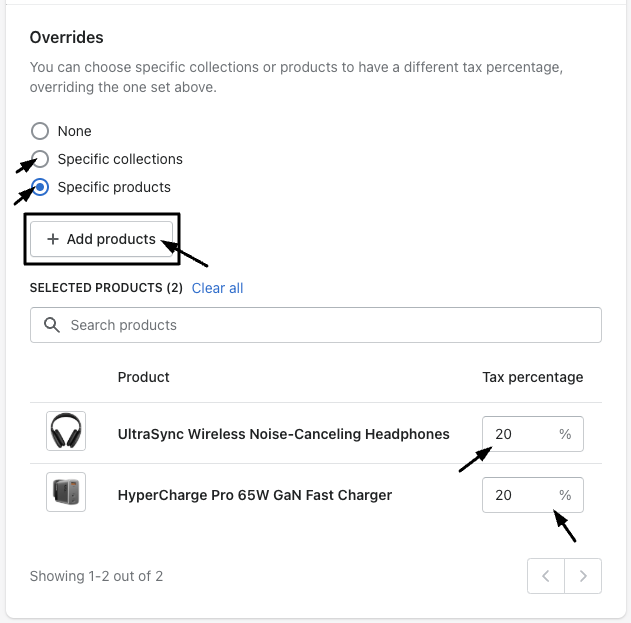Viewport: 631px width, 623px height.
Task: Focus the Search products field
Action: click(330, 325)
